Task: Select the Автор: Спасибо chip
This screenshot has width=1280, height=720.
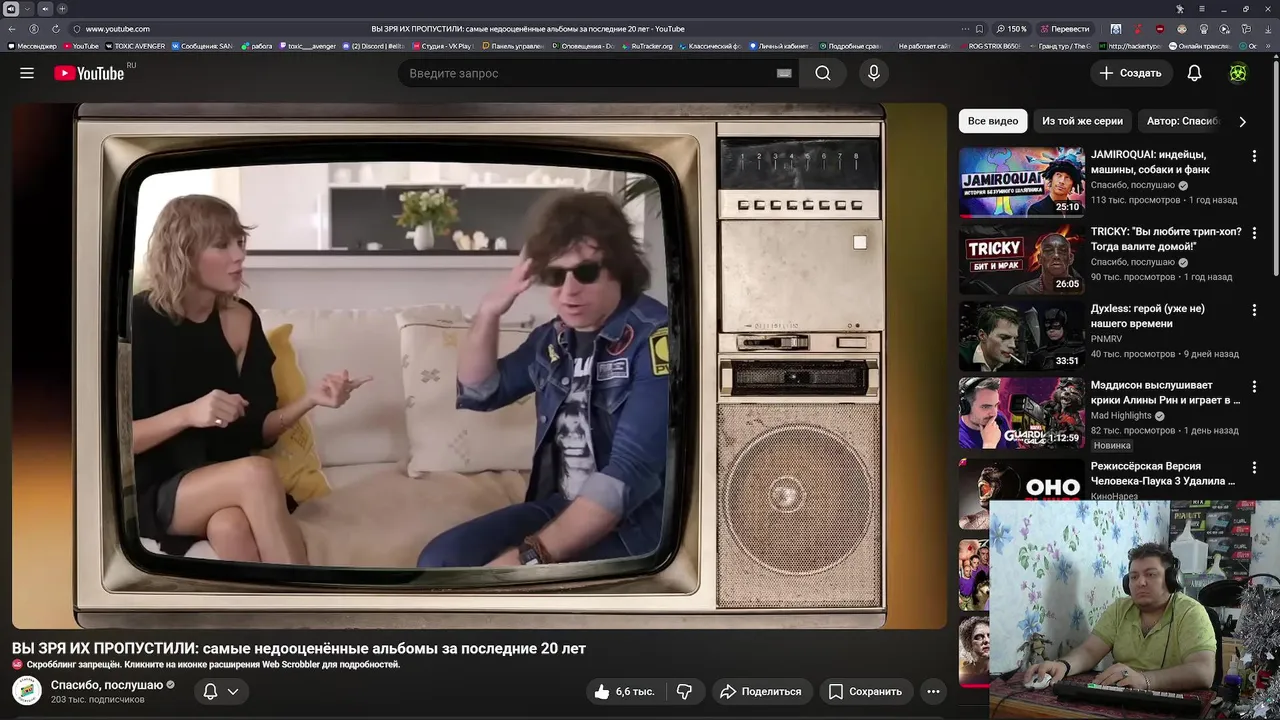Action: [x=1182, y=121]
